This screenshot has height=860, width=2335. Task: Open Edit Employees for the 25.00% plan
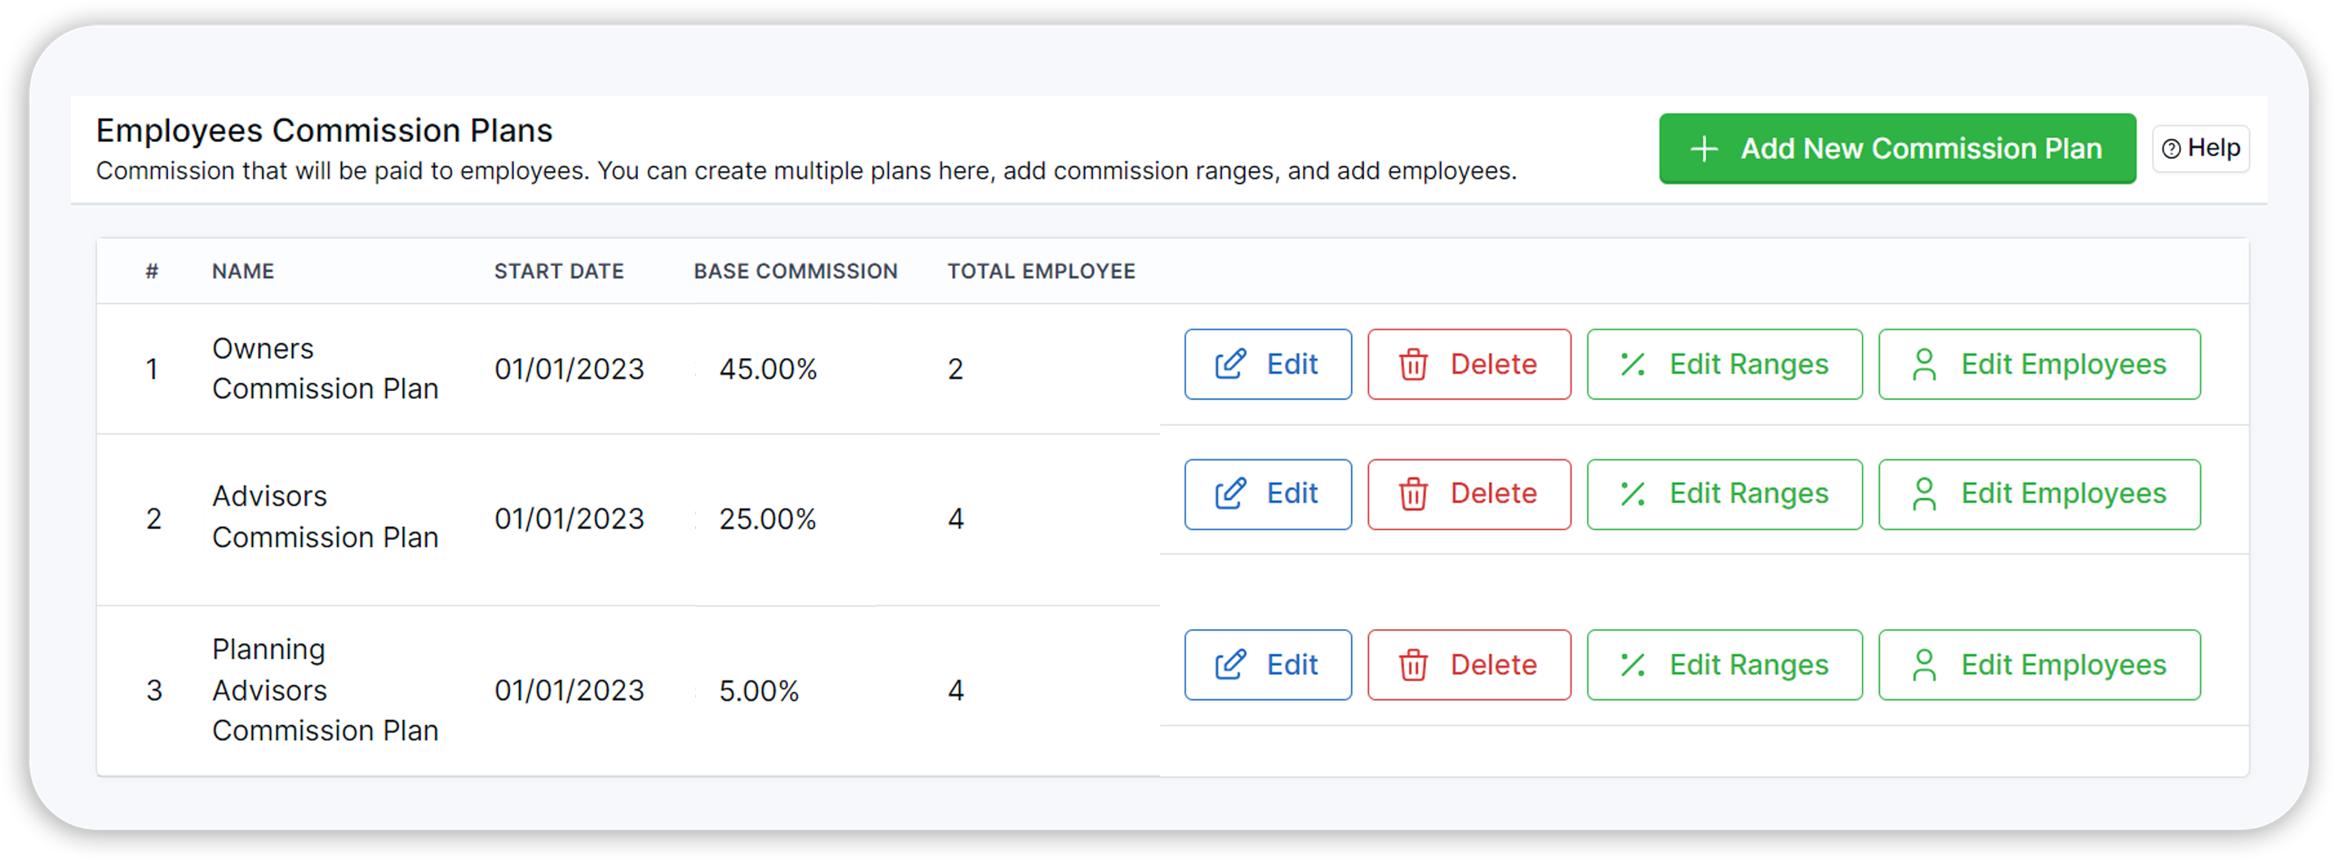click(x=2039, y=494)
